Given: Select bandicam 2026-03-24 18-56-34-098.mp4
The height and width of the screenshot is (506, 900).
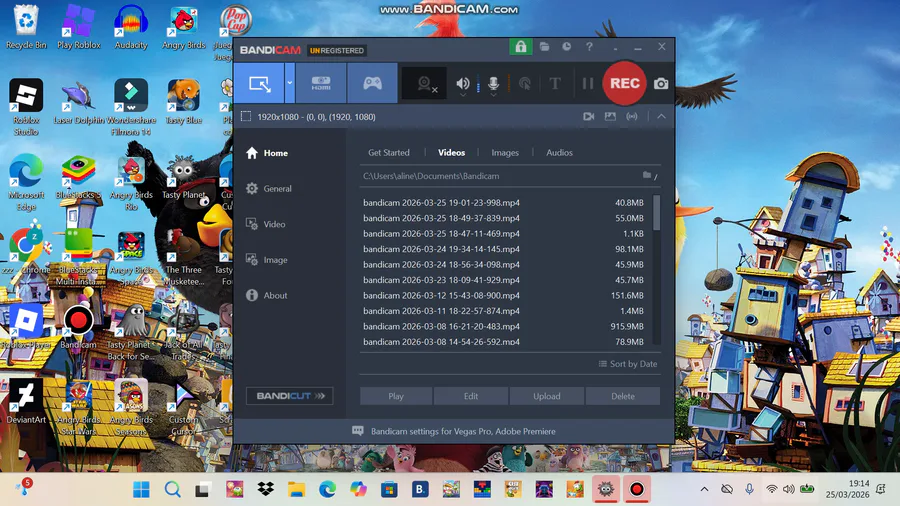Looking at the screenshot, I should (x=504, y=264).
